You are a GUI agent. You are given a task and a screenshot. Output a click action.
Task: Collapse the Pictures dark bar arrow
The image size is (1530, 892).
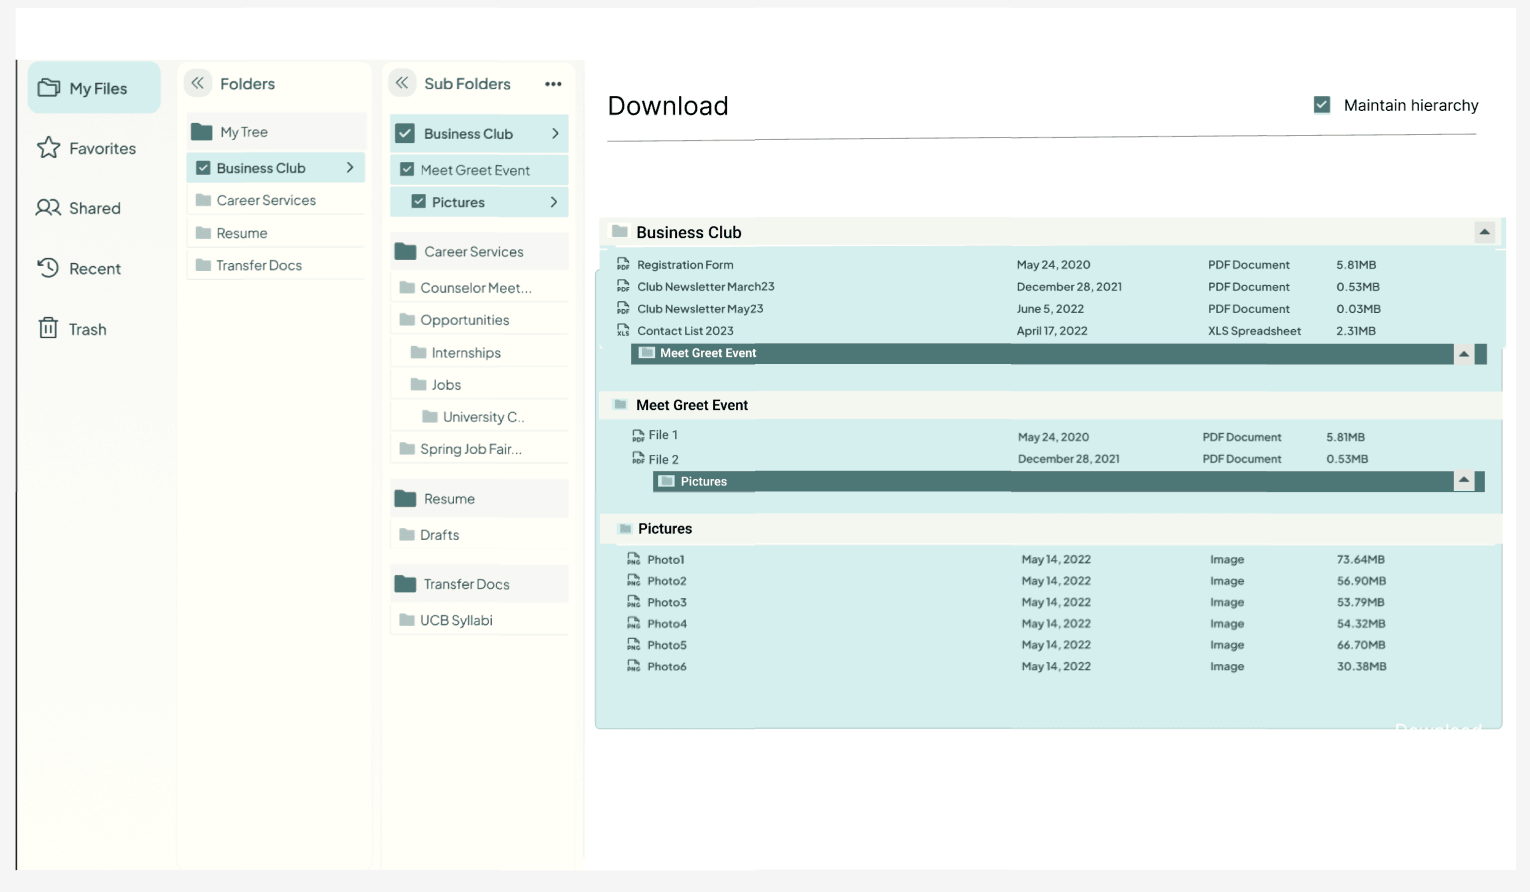pos(1464,481)
